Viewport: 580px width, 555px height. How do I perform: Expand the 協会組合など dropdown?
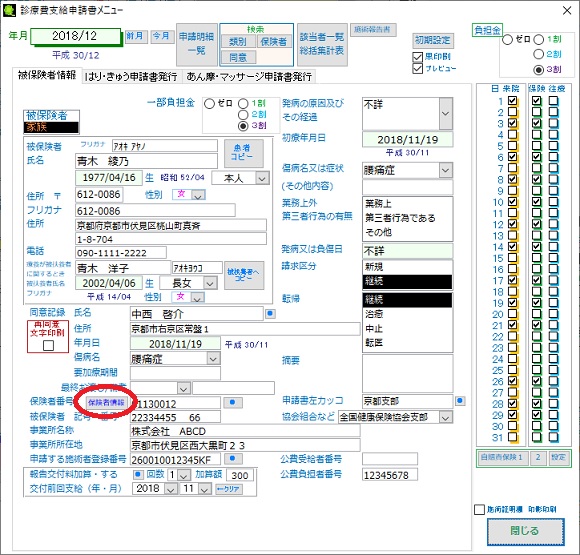point(446,418)
